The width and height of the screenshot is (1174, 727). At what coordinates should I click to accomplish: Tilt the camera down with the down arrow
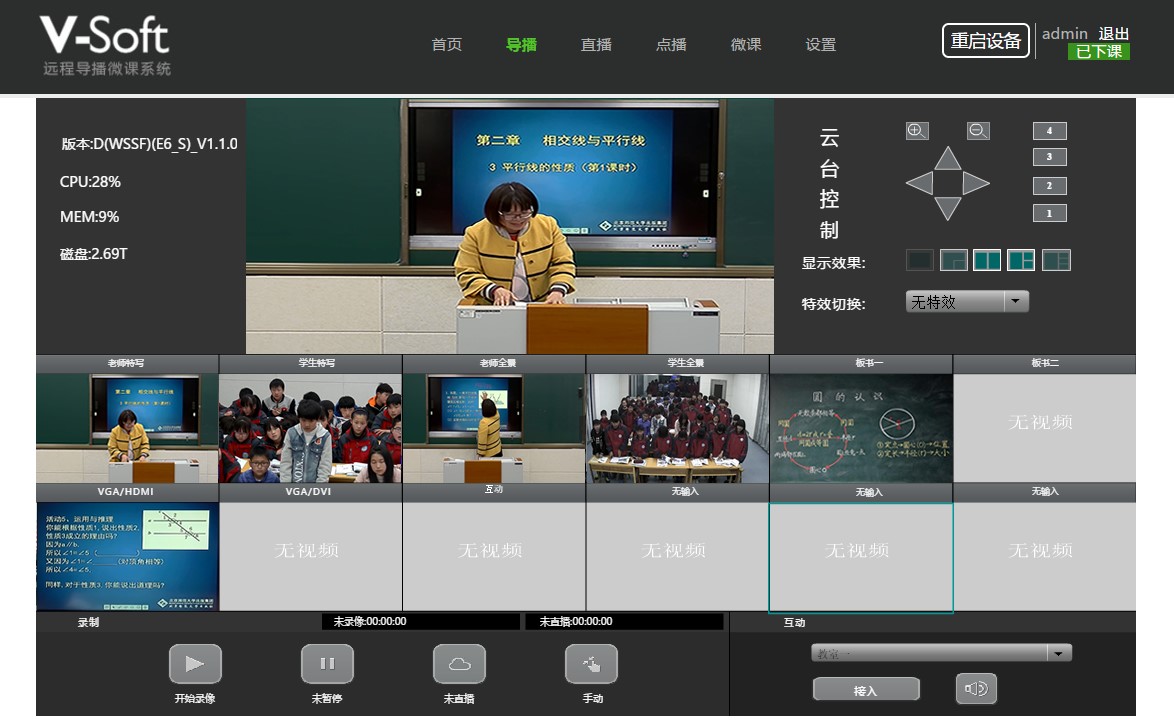tap(947, 208)
